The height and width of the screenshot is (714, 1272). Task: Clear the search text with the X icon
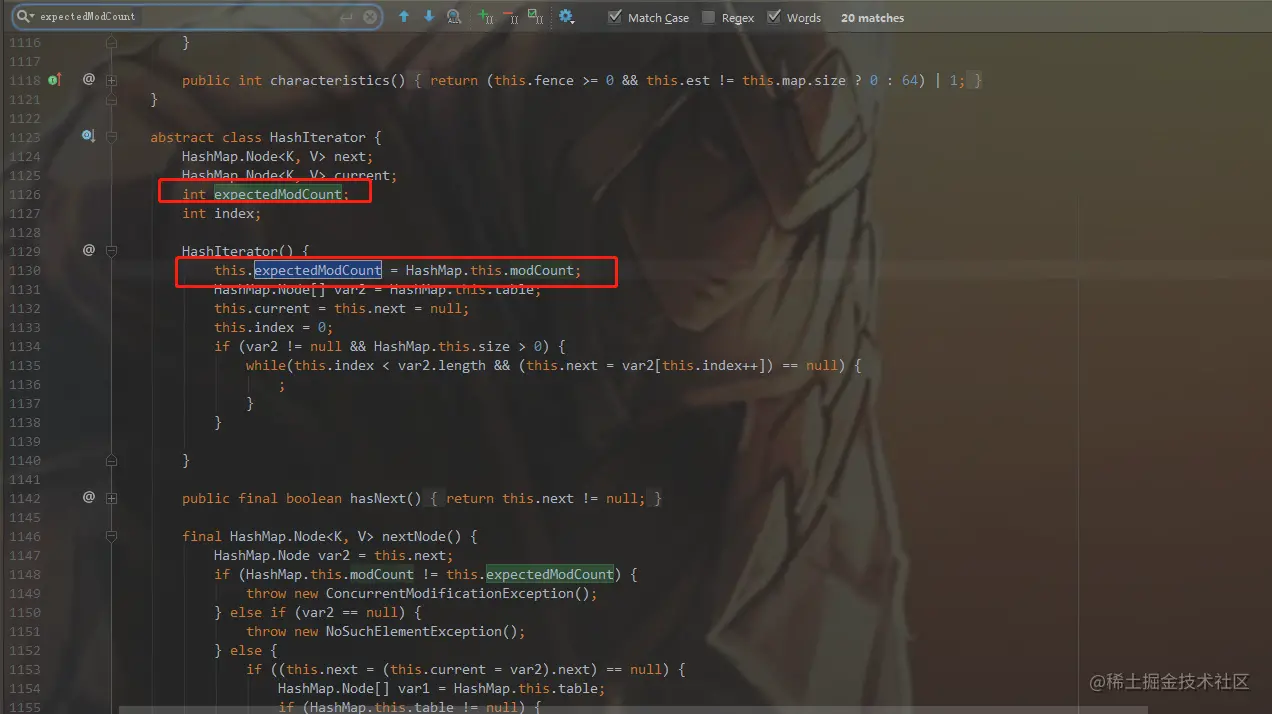coord(370,17)
